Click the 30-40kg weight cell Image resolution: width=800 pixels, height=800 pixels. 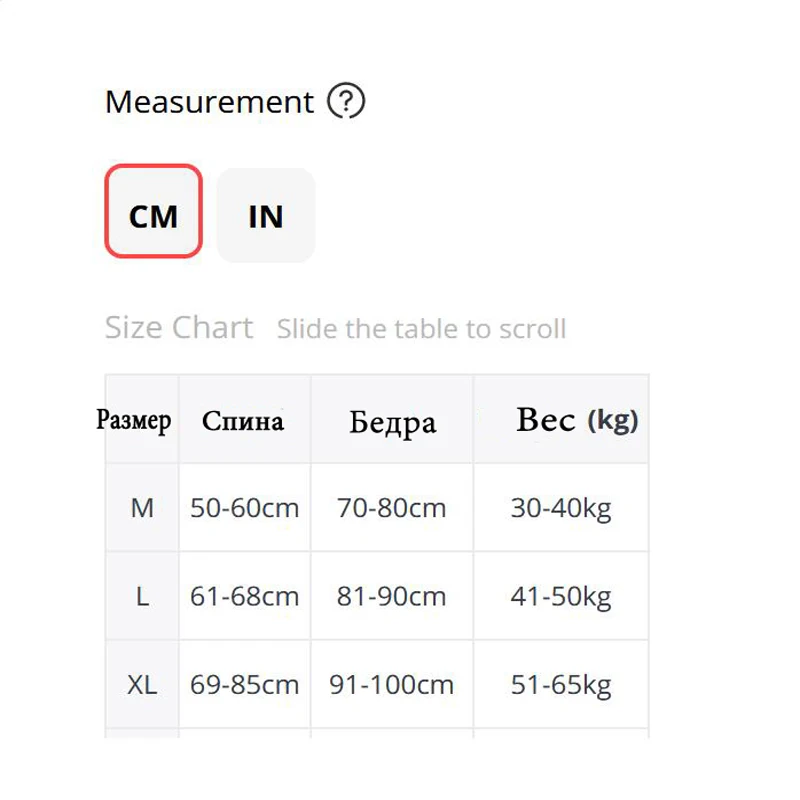[x=561, y=508]
